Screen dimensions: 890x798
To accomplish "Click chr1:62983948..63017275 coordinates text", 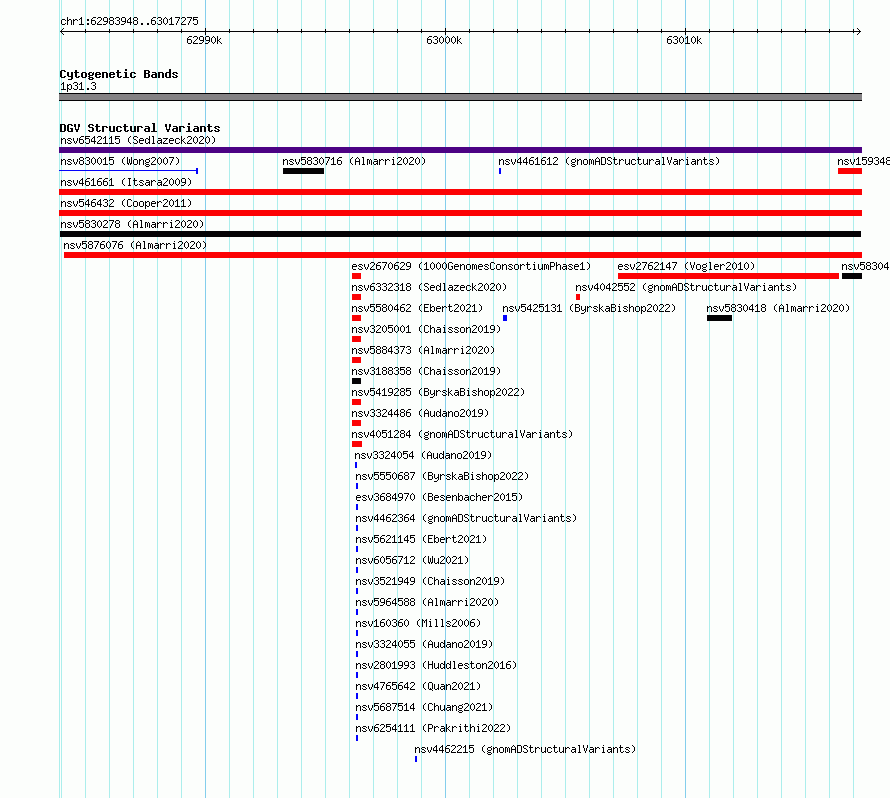I will coord(129,21).
